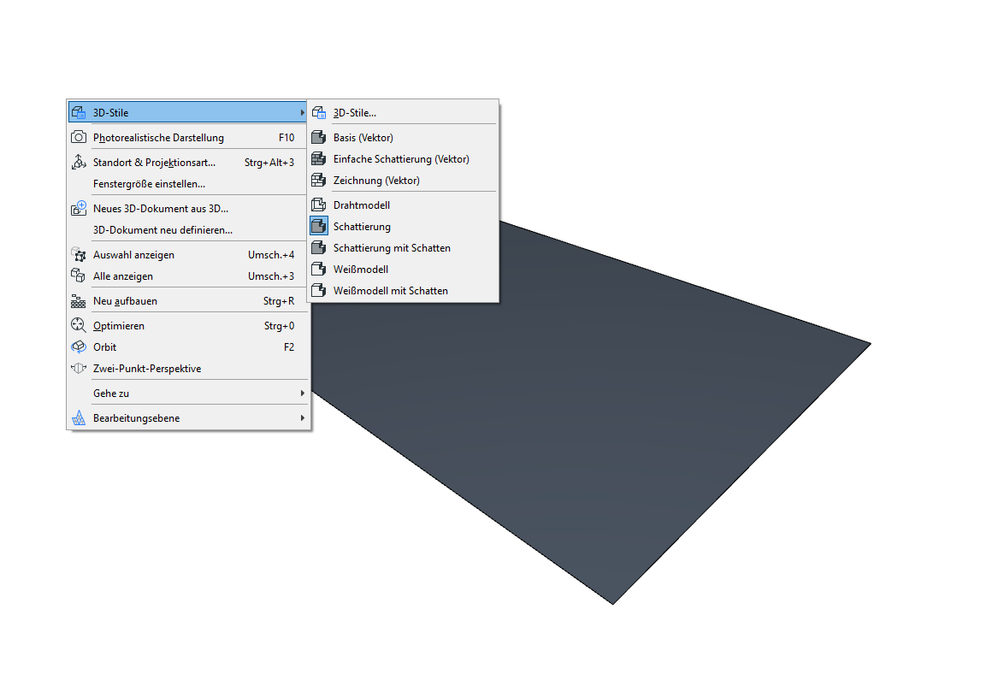The width and height of the screenshot is (998, 681).
Task: Click the Neues 3D-Dokument aus 3D icon
Action: click(79, 208)
